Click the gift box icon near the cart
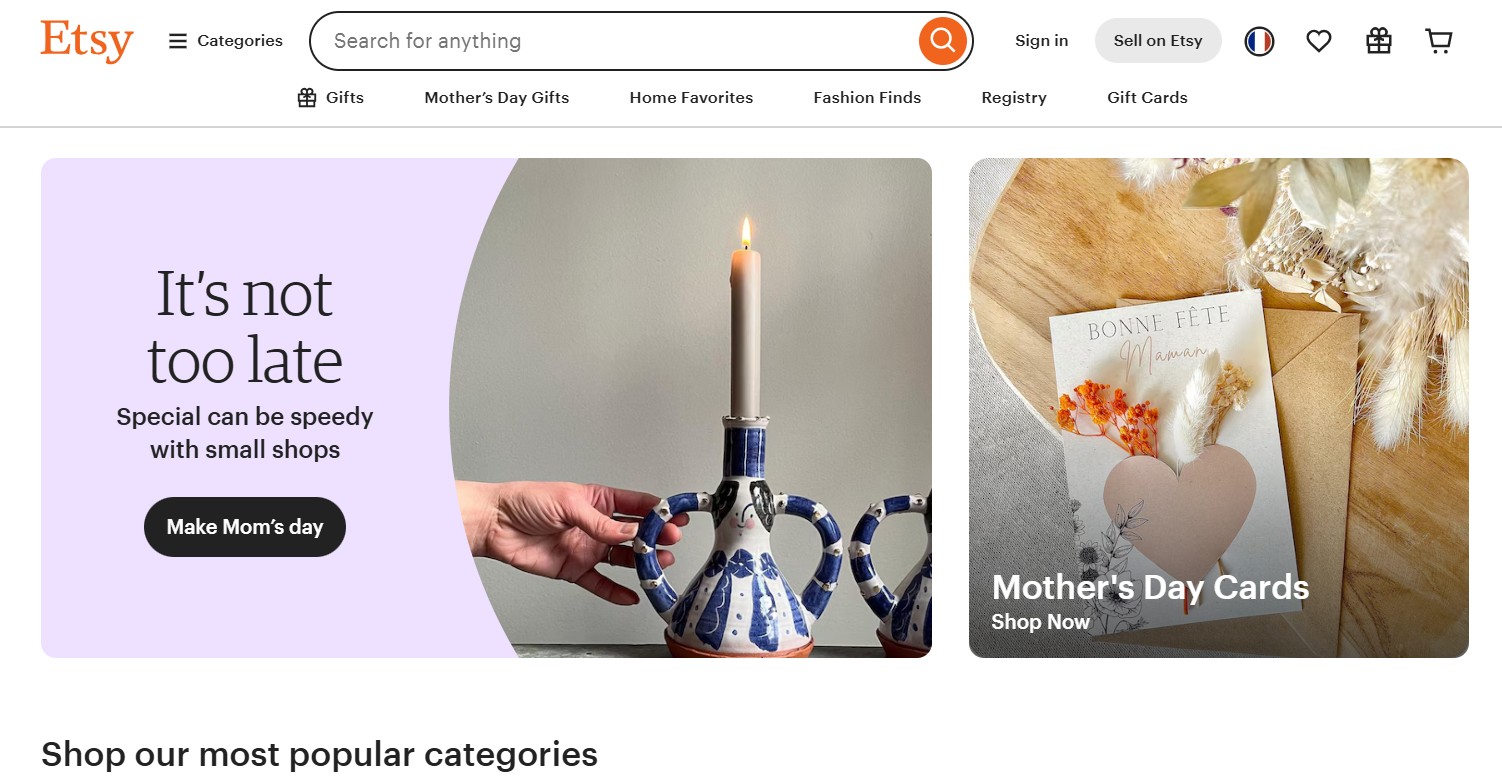 (x=1378, y=40)
